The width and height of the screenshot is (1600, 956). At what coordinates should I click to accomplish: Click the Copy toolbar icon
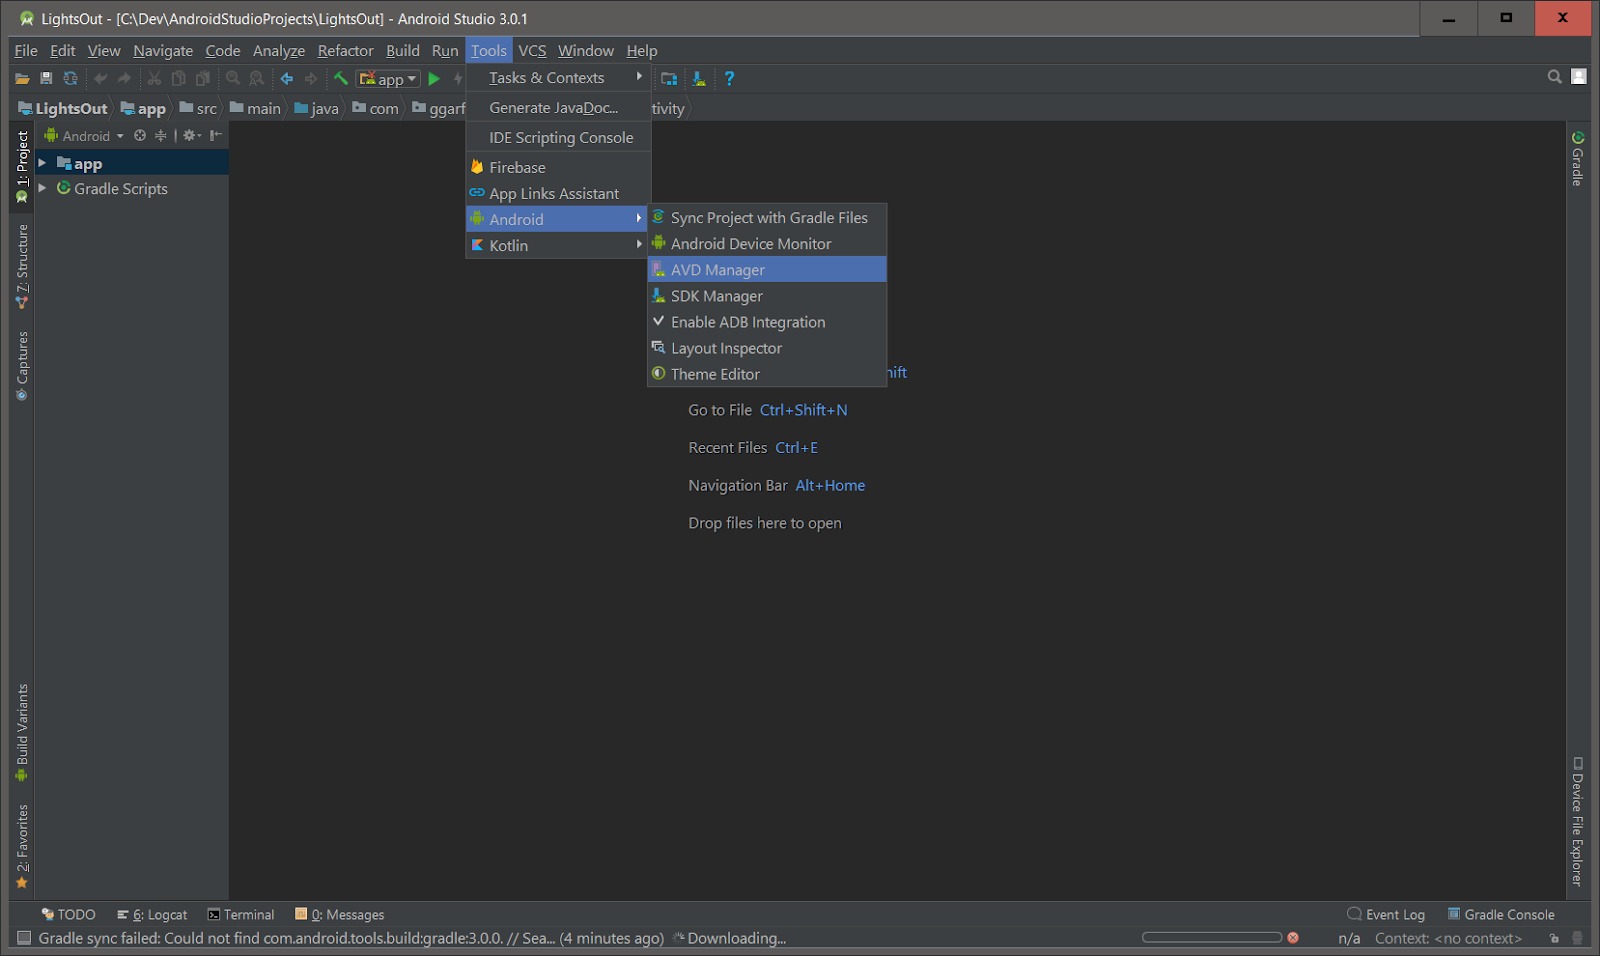coord(178,78)
